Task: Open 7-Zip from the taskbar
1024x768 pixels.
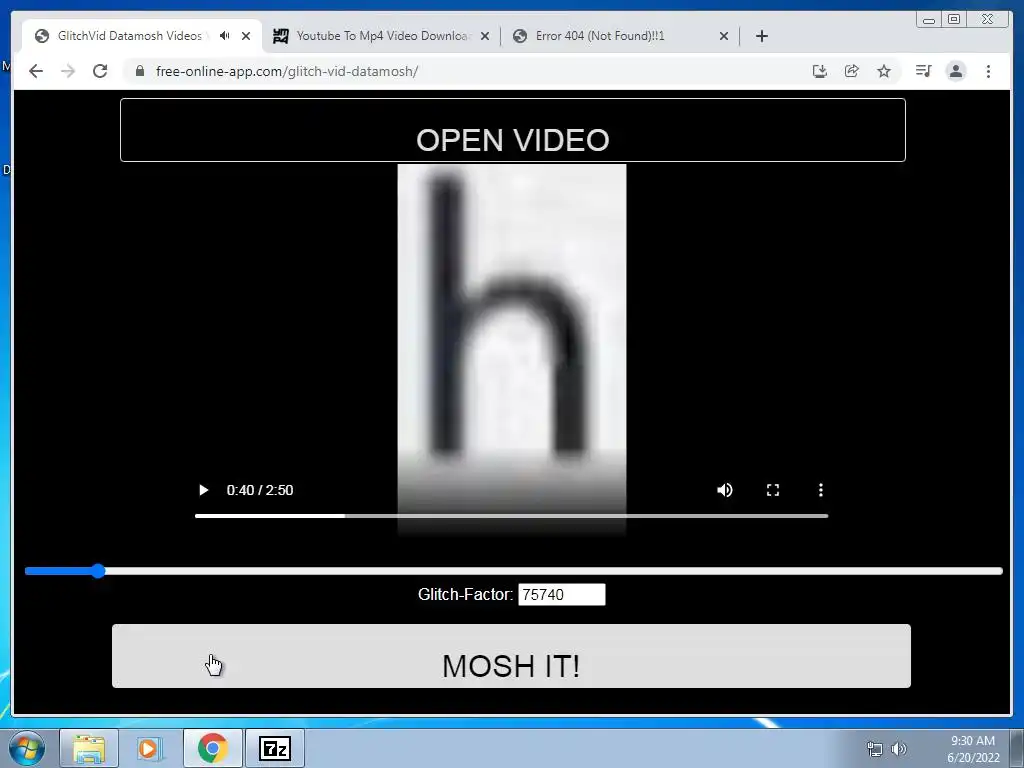Action: (274, 748)
